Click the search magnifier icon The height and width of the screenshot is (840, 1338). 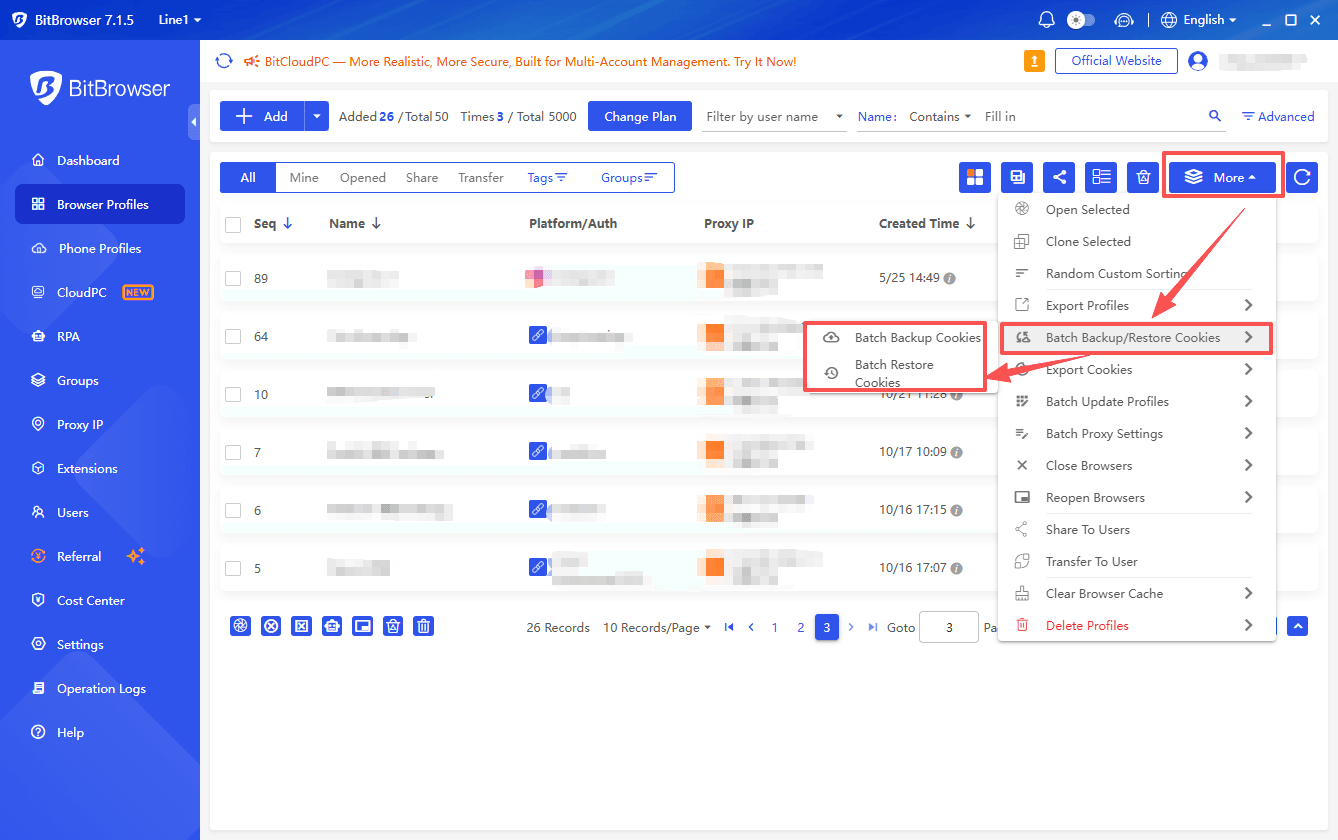coord(1215,116)
